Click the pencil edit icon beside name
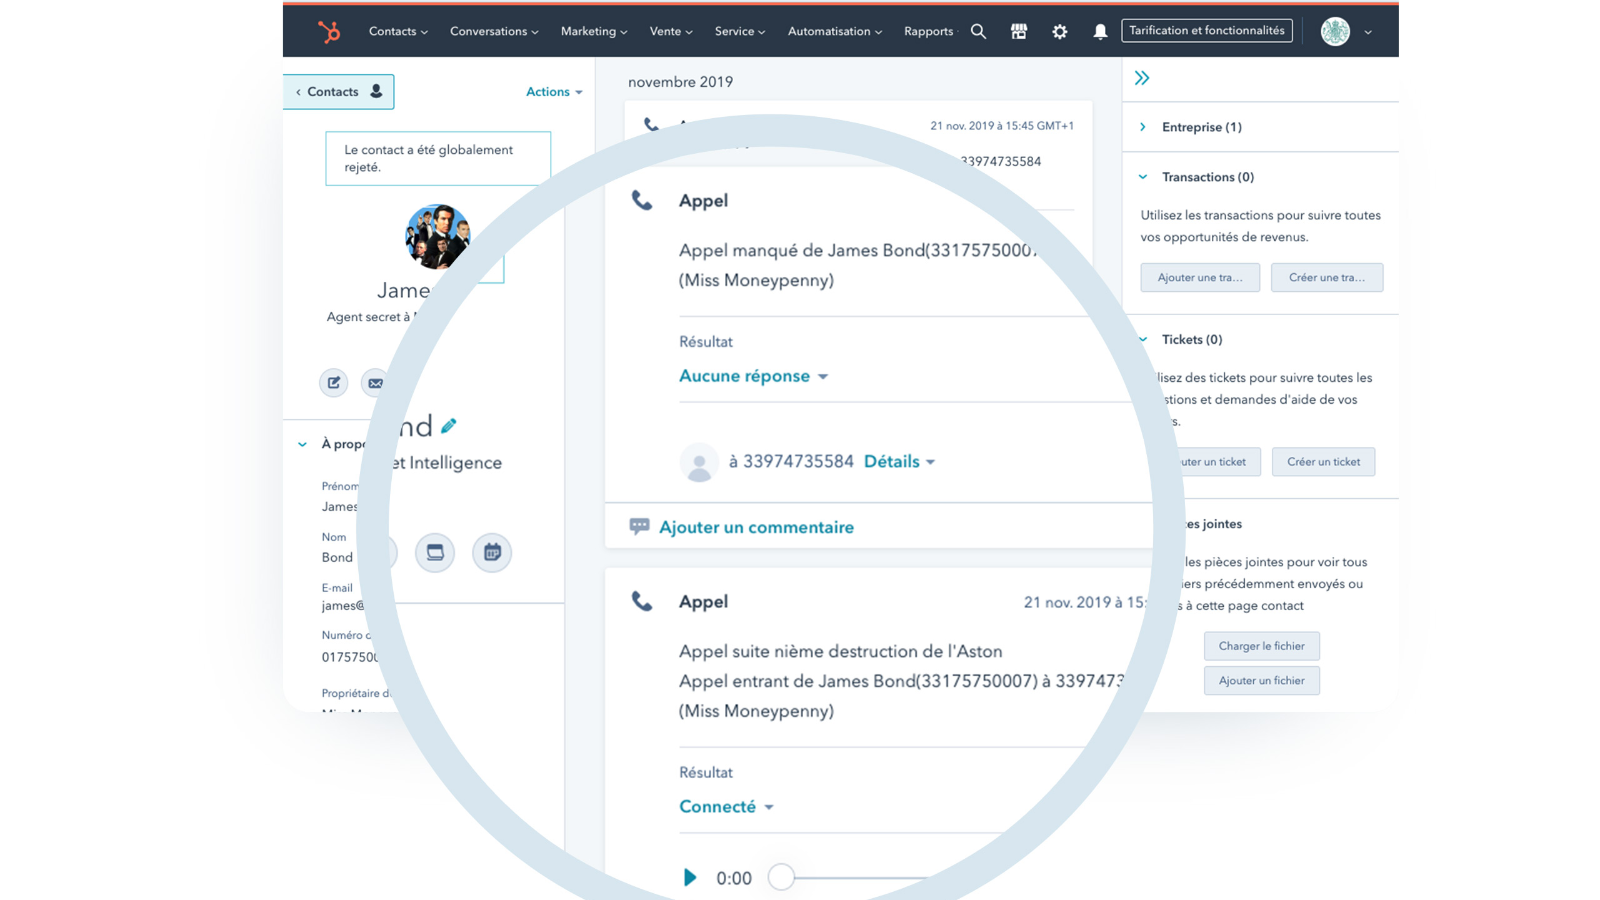1600x900 pixels. (x=449, y=426)
